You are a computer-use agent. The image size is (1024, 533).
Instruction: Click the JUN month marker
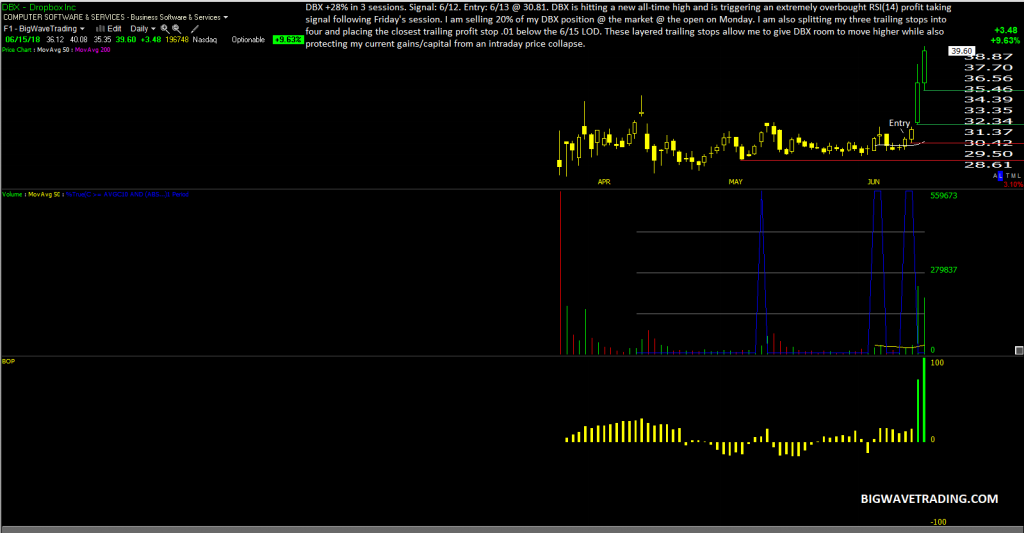pyautogui.click(x=873, y=182)
